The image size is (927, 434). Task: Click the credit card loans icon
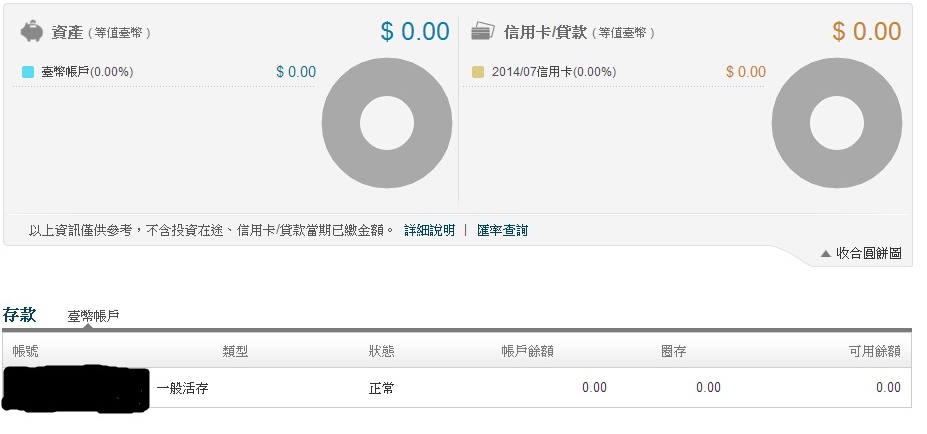pos(482,31)
